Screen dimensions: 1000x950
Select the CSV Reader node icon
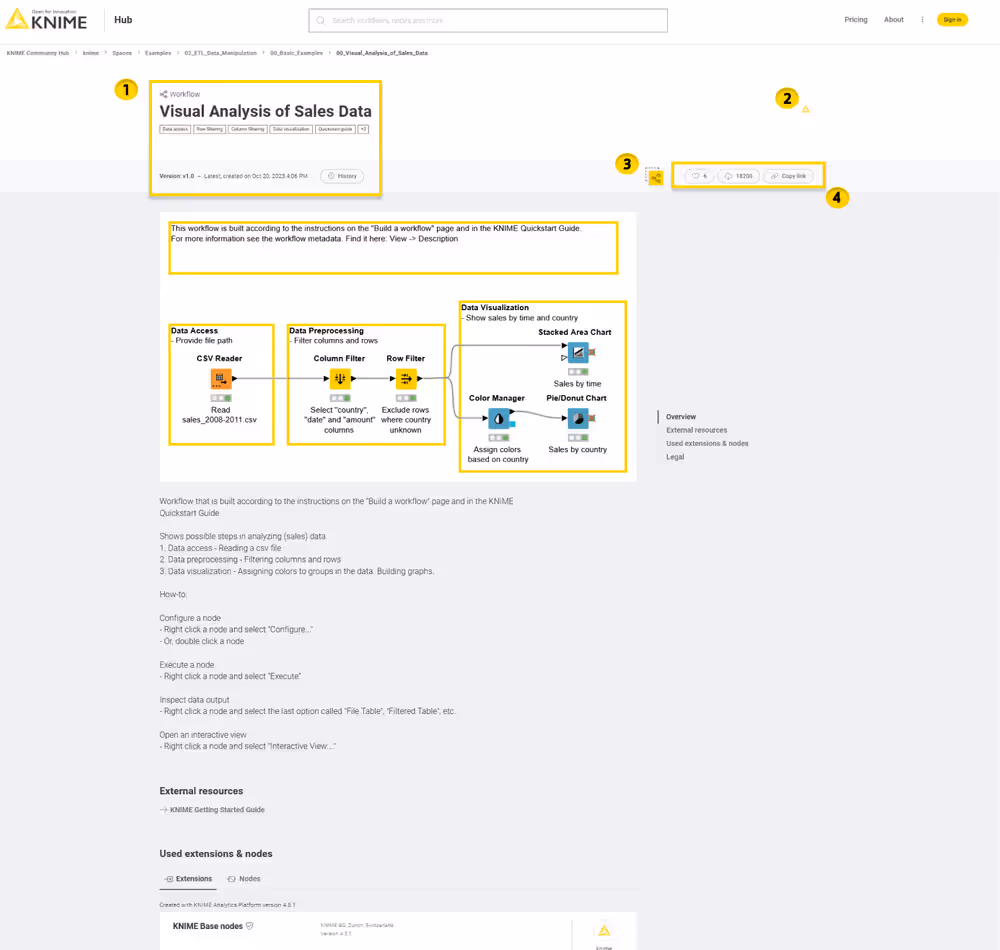tap(222, 378)
